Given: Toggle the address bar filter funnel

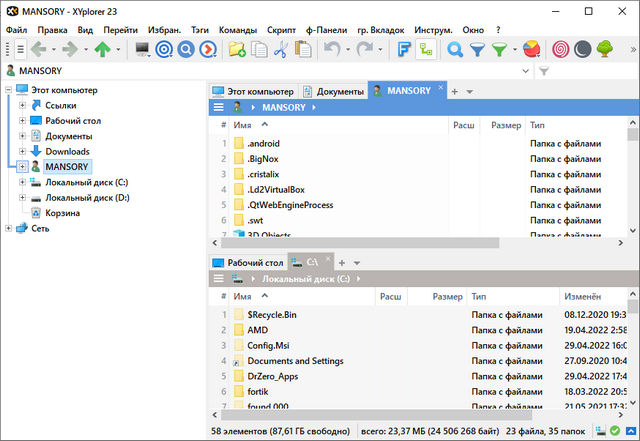Looking at the screenshot, I should point(544,71).
